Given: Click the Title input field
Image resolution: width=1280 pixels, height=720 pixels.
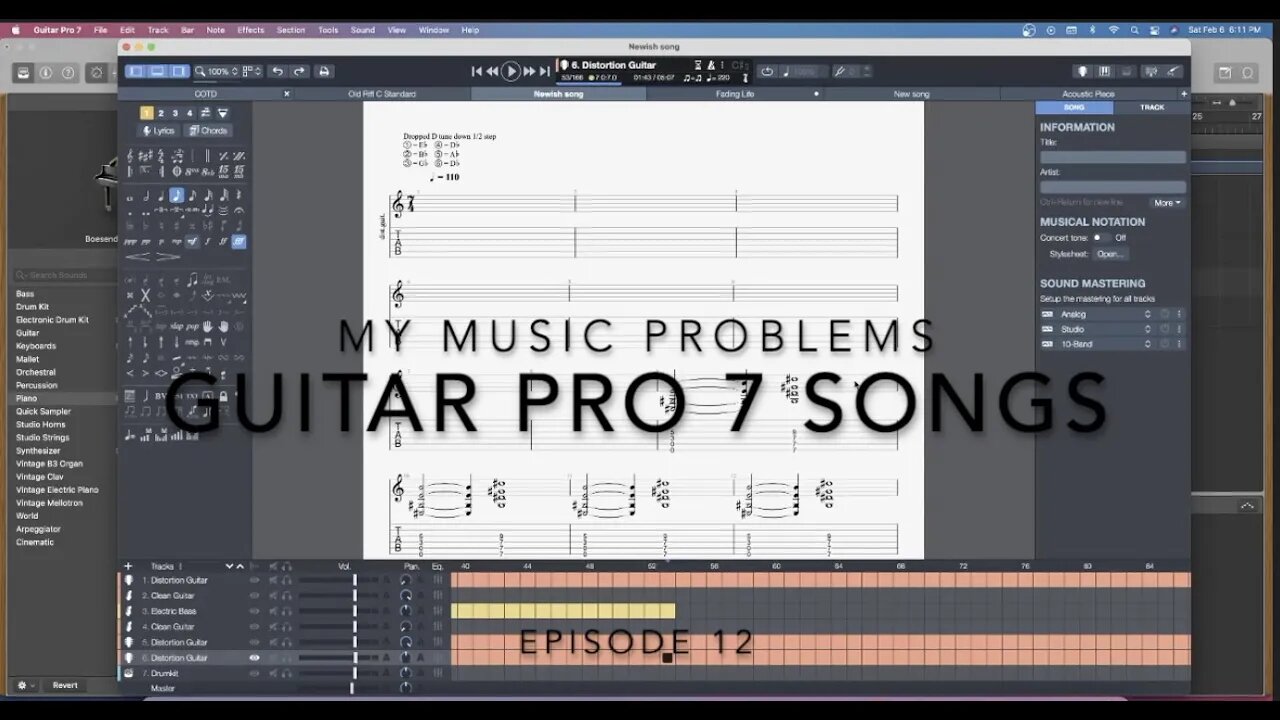Looking at the screenshot, I should 1113,157.
